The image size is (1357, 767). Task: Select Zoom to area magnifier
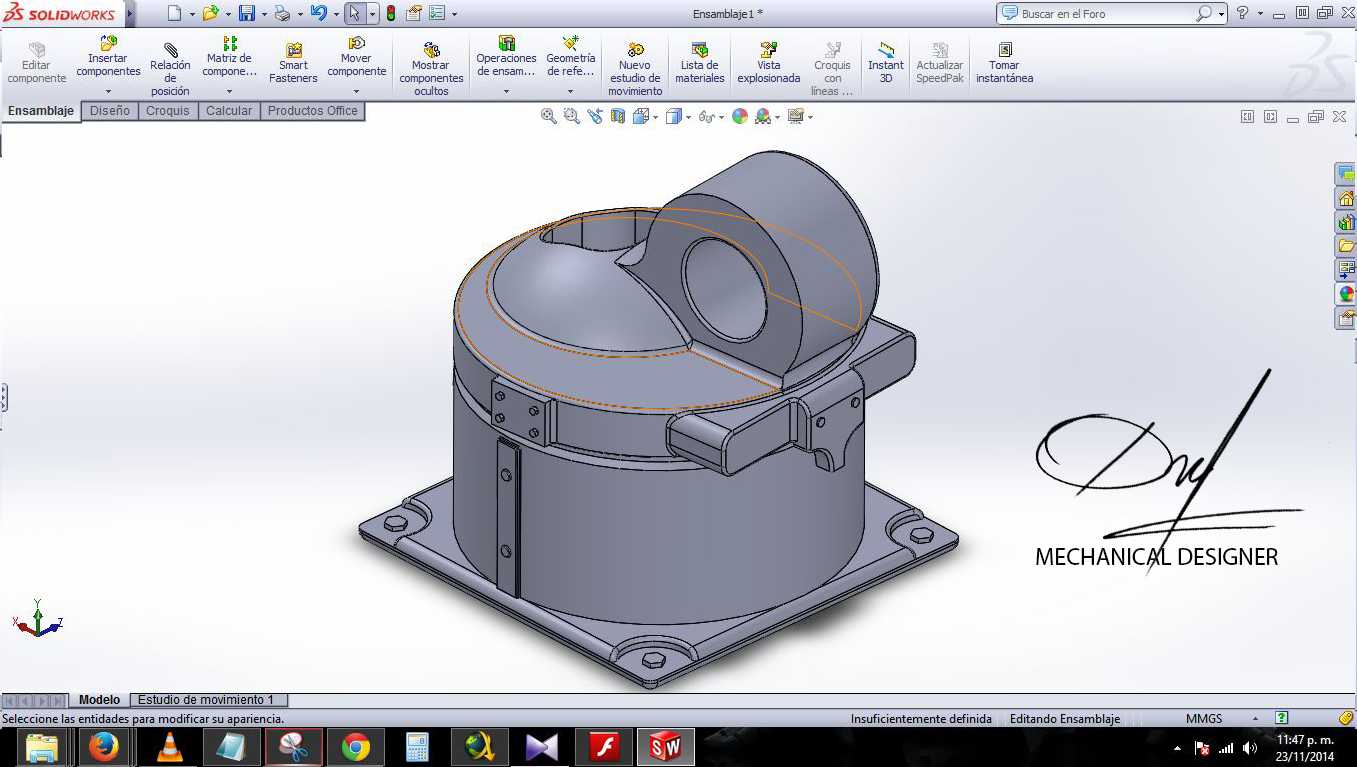571,116
